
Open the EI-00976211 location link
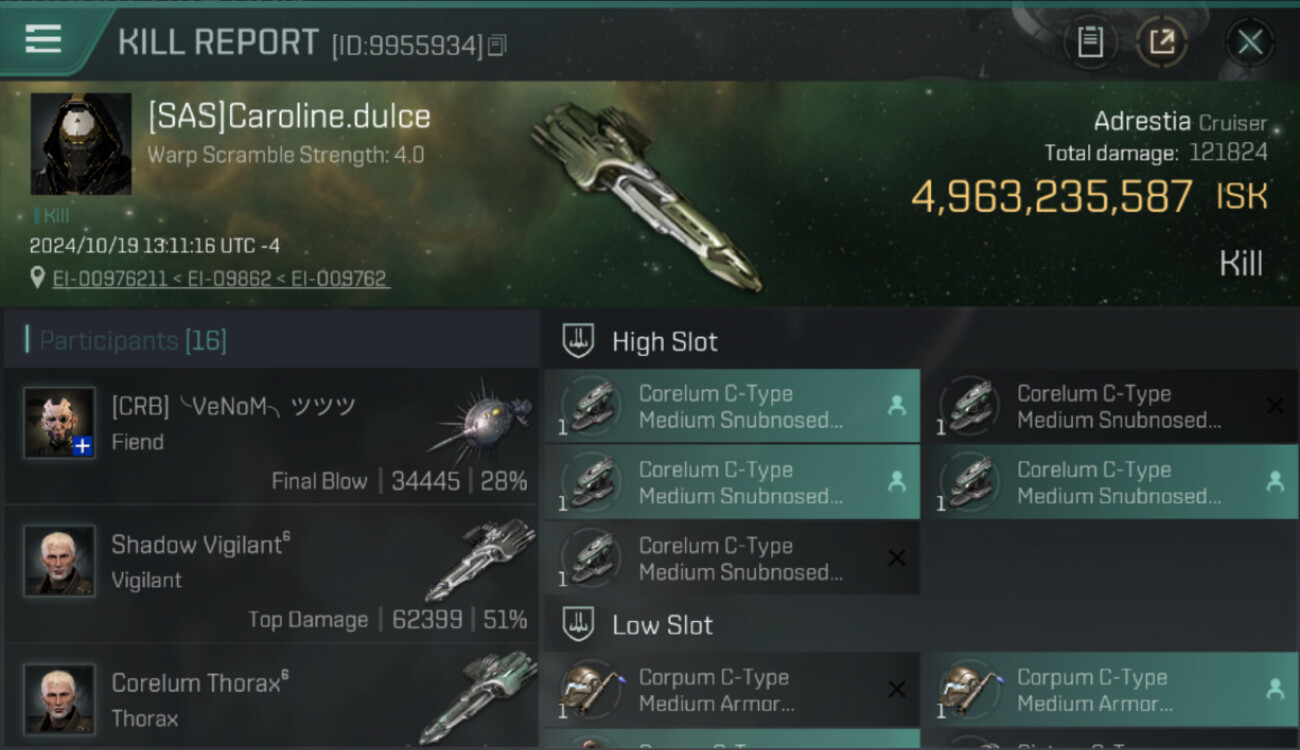(x=110, y=279)
